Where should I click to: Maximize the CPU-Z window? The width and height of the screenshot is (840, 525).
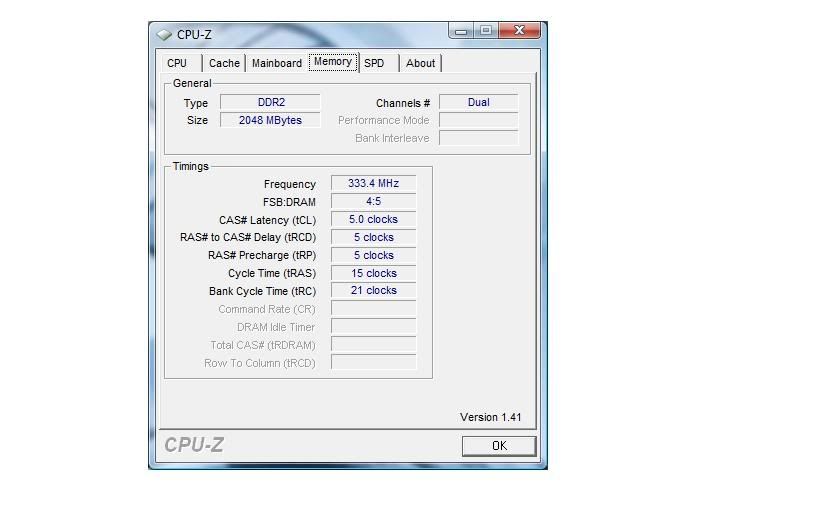[486, 31]
